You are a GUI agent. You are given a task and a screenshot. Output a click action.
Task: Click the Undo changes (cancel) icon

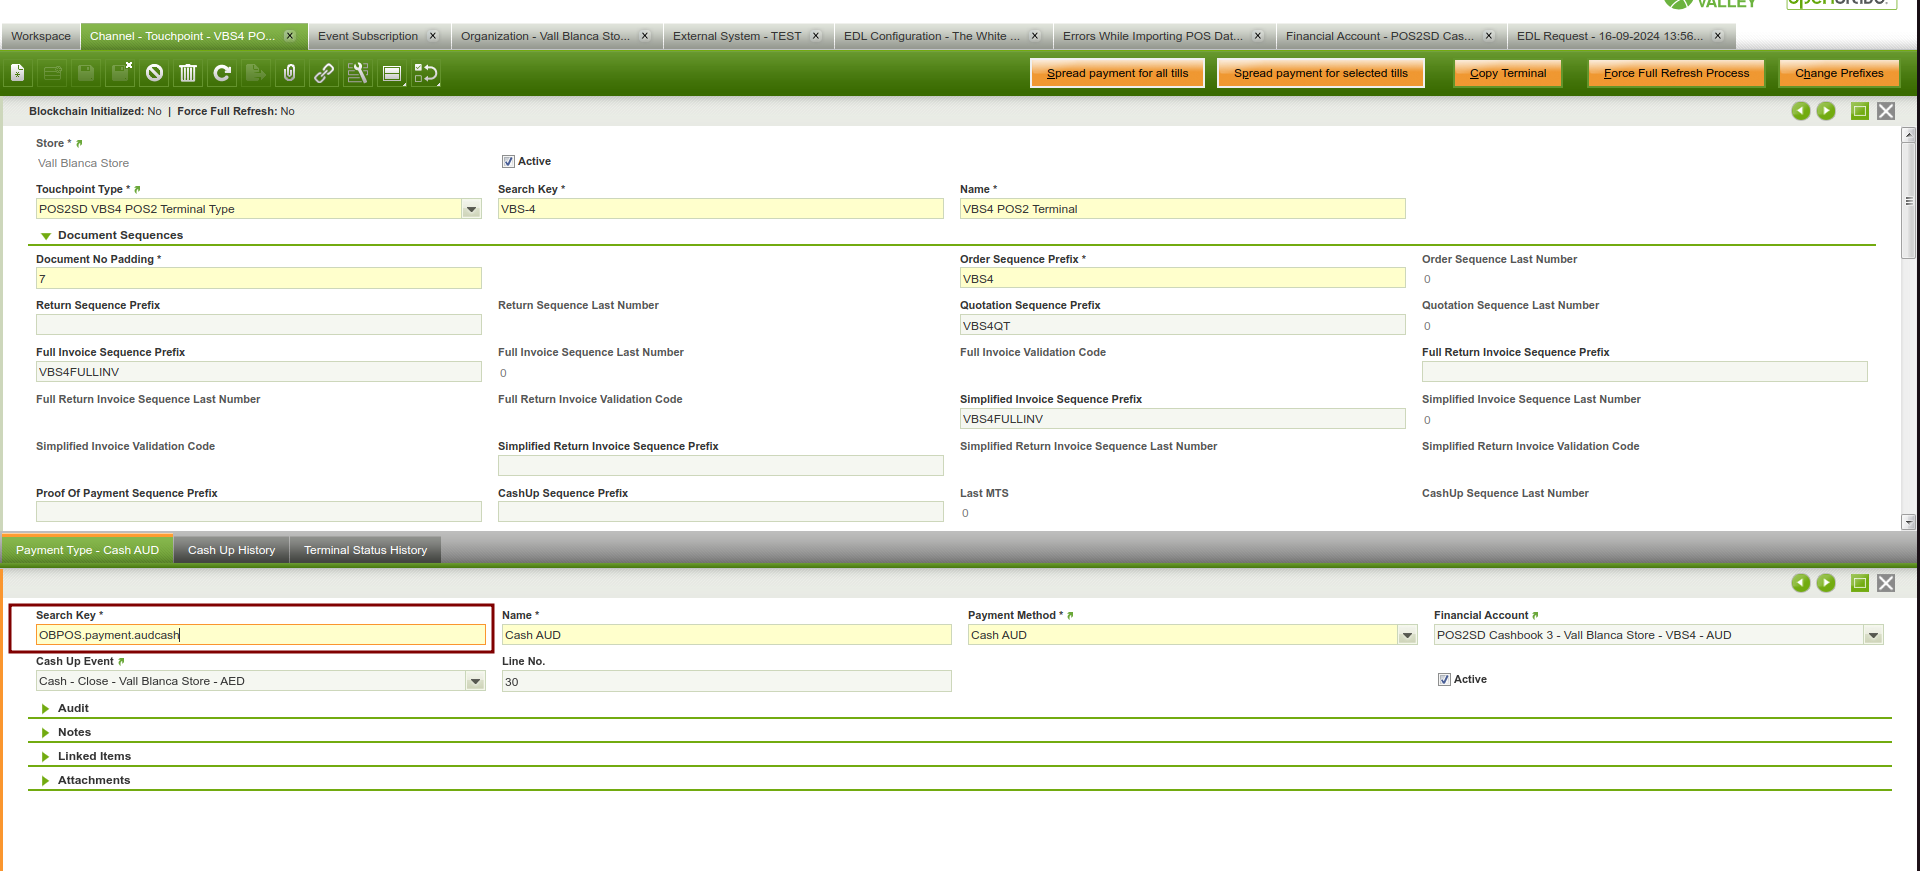click(x=154, y=73)
